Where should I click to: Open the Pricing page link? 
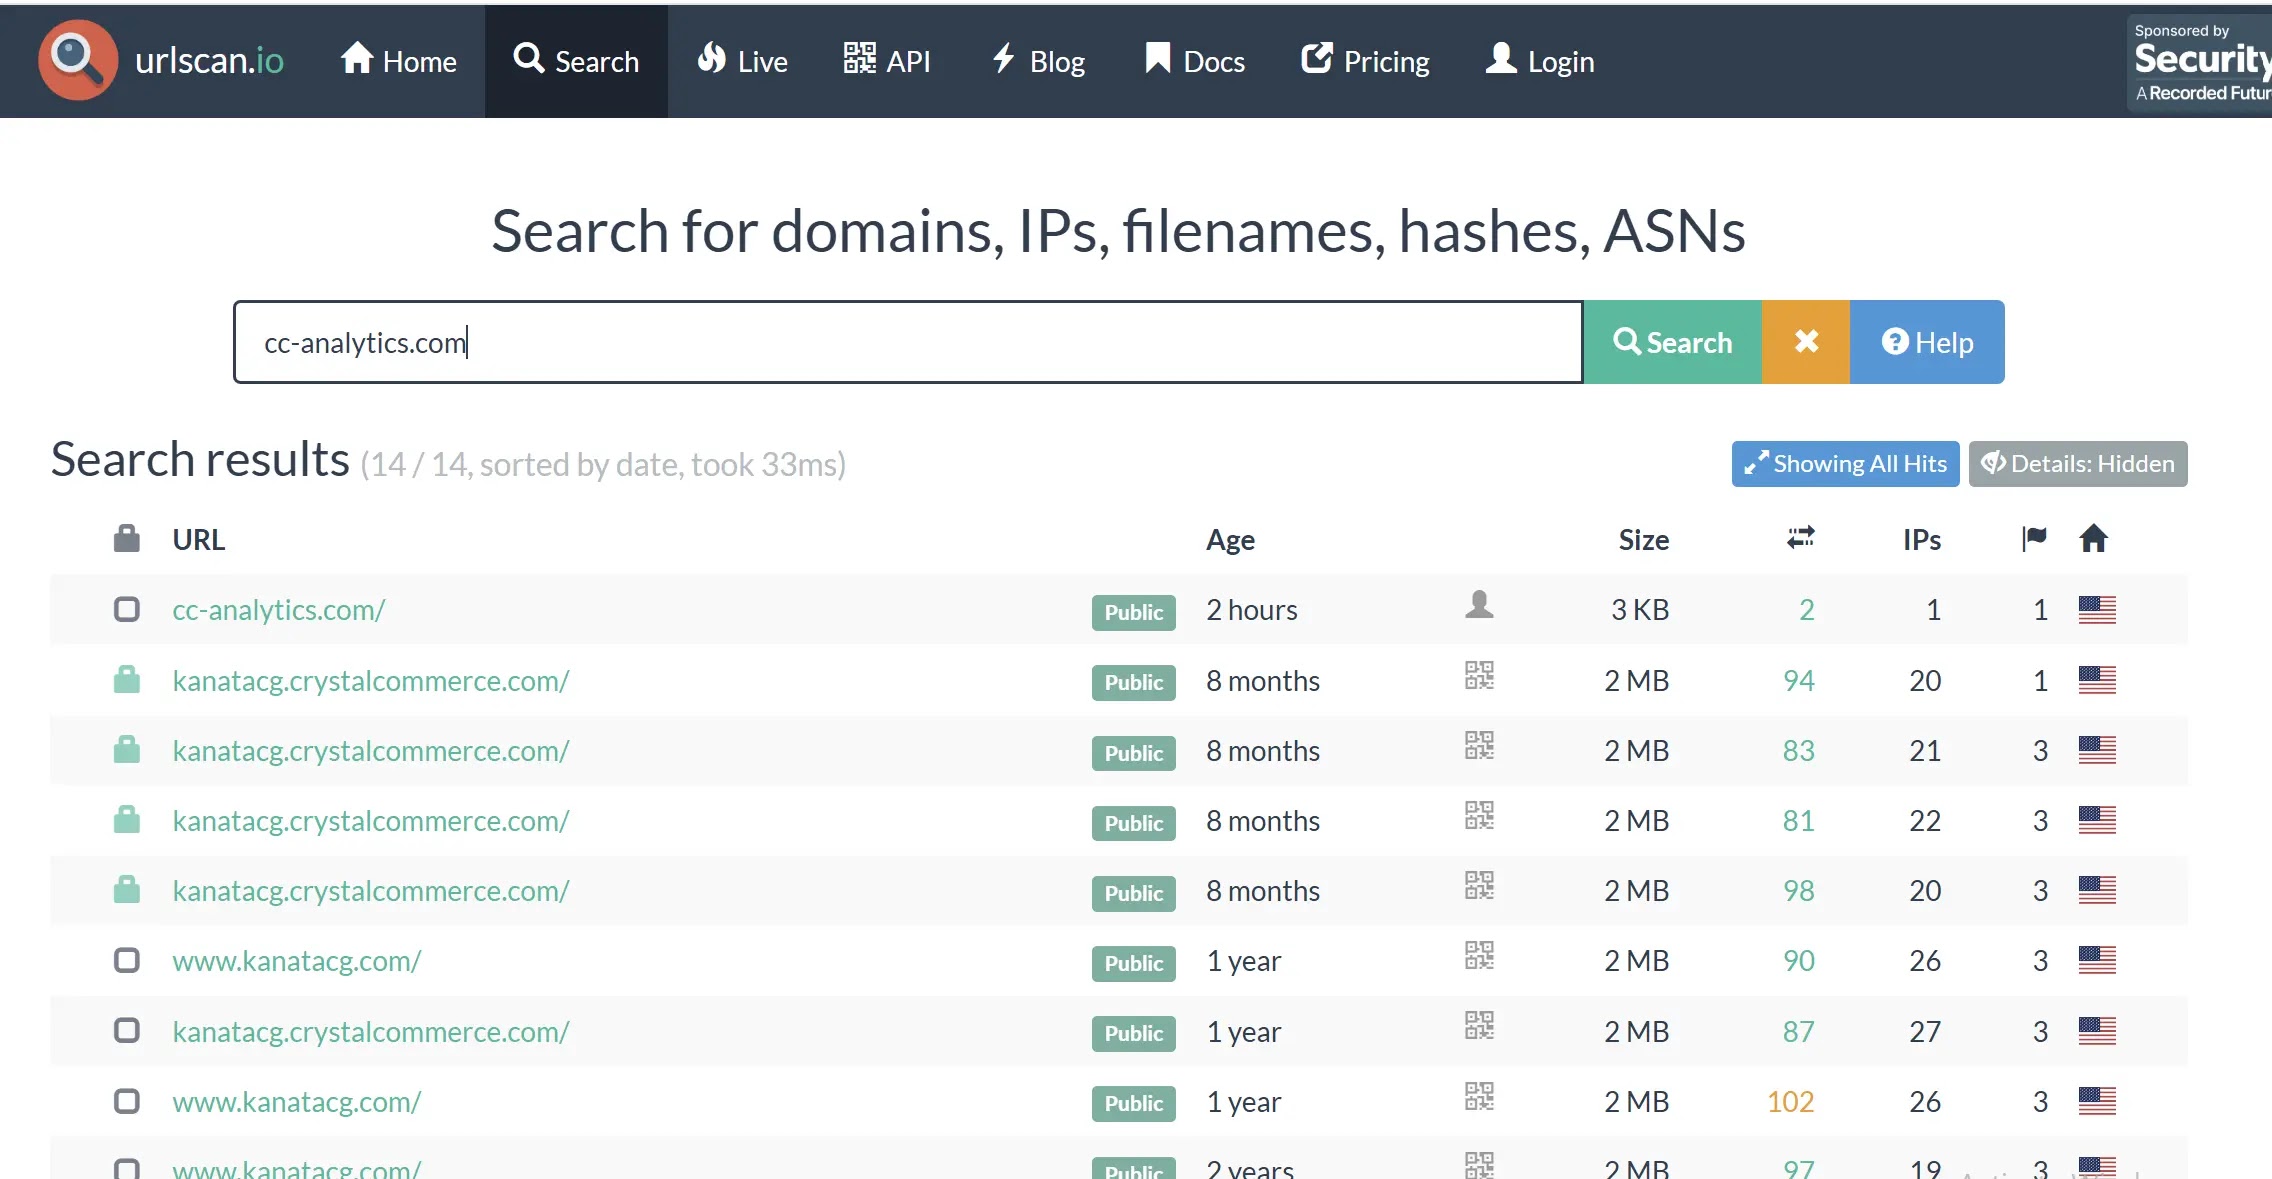coord(1365,61)
